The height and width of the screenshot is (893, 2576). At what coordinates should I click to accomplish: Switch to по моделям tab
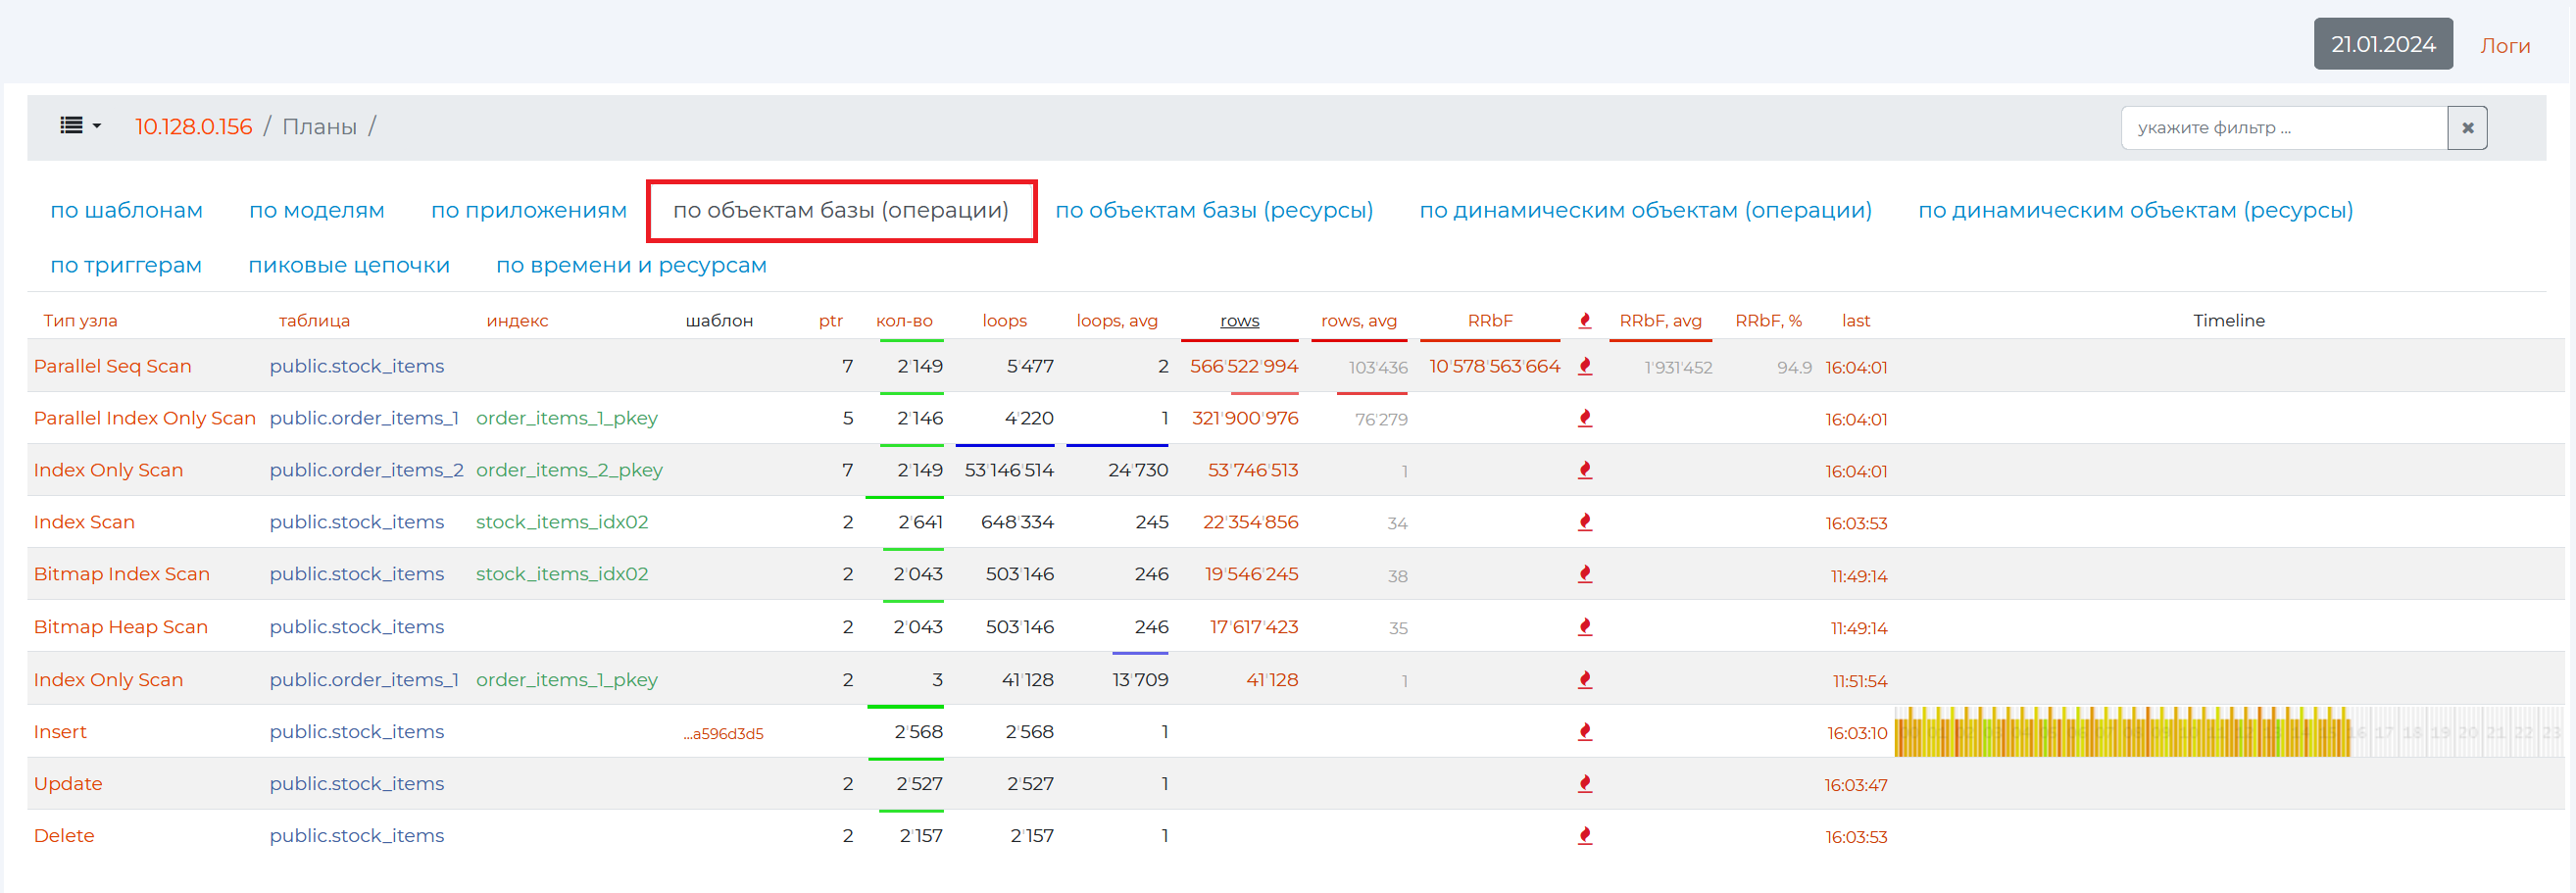(x=317, y=210)
